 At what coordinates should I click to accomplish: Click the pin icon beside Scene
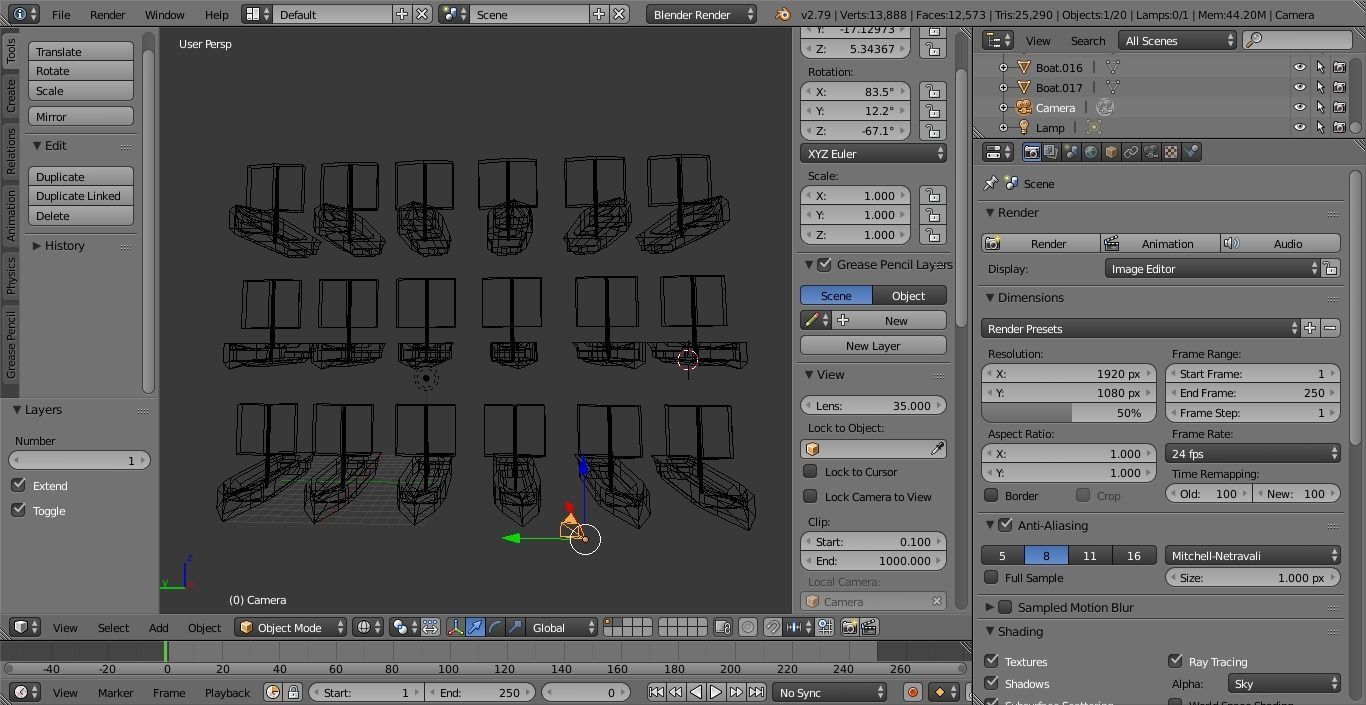tap(991, 184)
